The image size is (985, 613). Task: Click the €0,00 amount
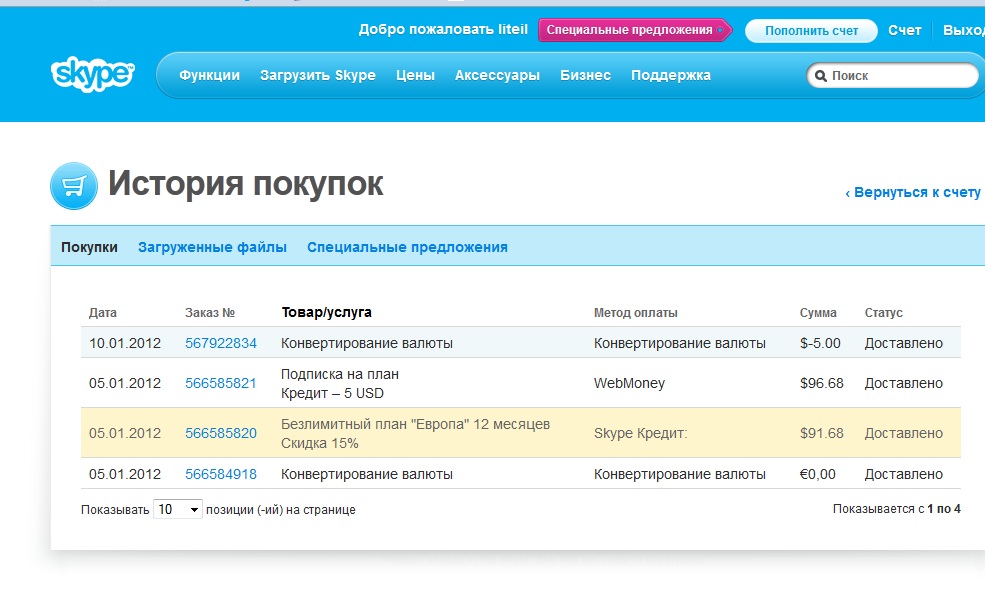pos(817,474)
